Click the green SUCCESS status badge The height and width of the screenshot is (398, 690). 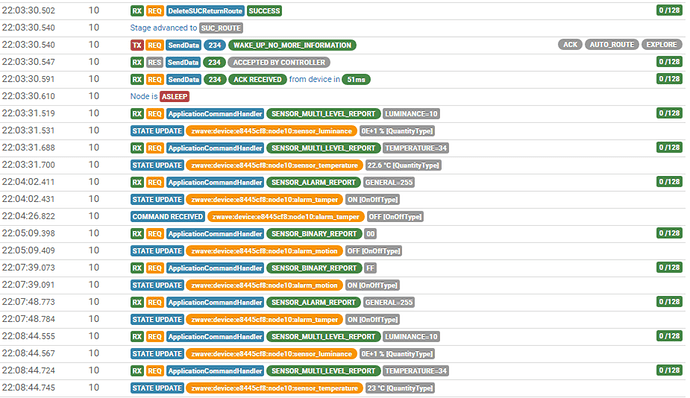pyautogui.click(x=264, y=11)
